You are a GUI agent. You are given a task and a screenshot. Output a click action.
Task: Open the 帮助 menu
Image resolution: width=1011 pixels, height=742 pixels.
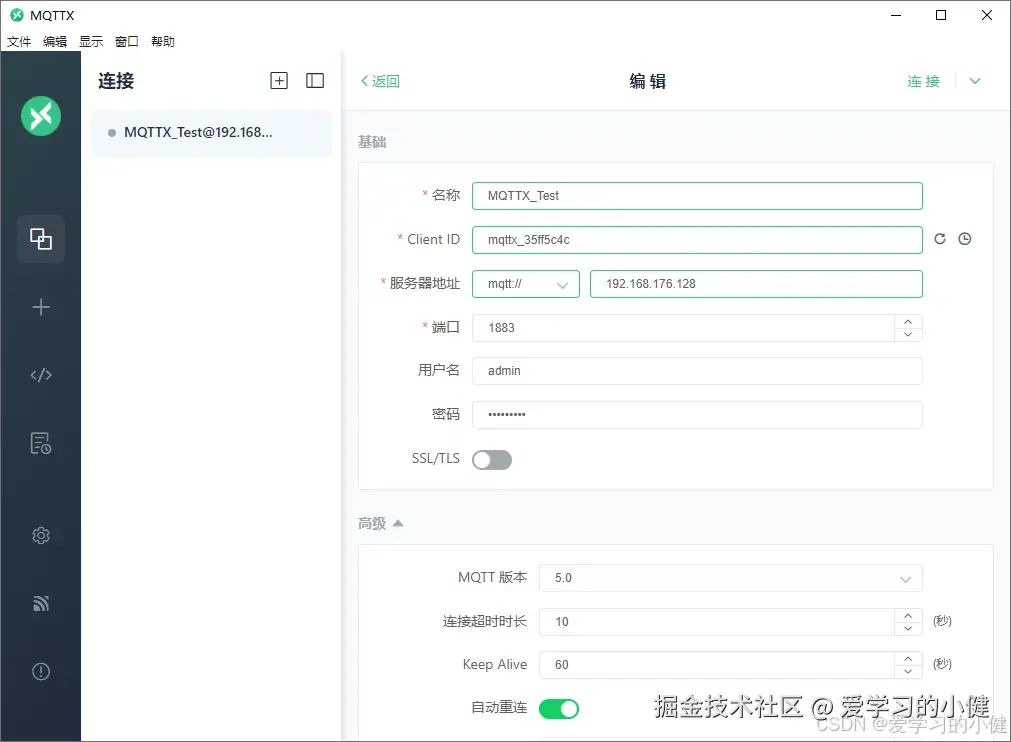[163, 41]
